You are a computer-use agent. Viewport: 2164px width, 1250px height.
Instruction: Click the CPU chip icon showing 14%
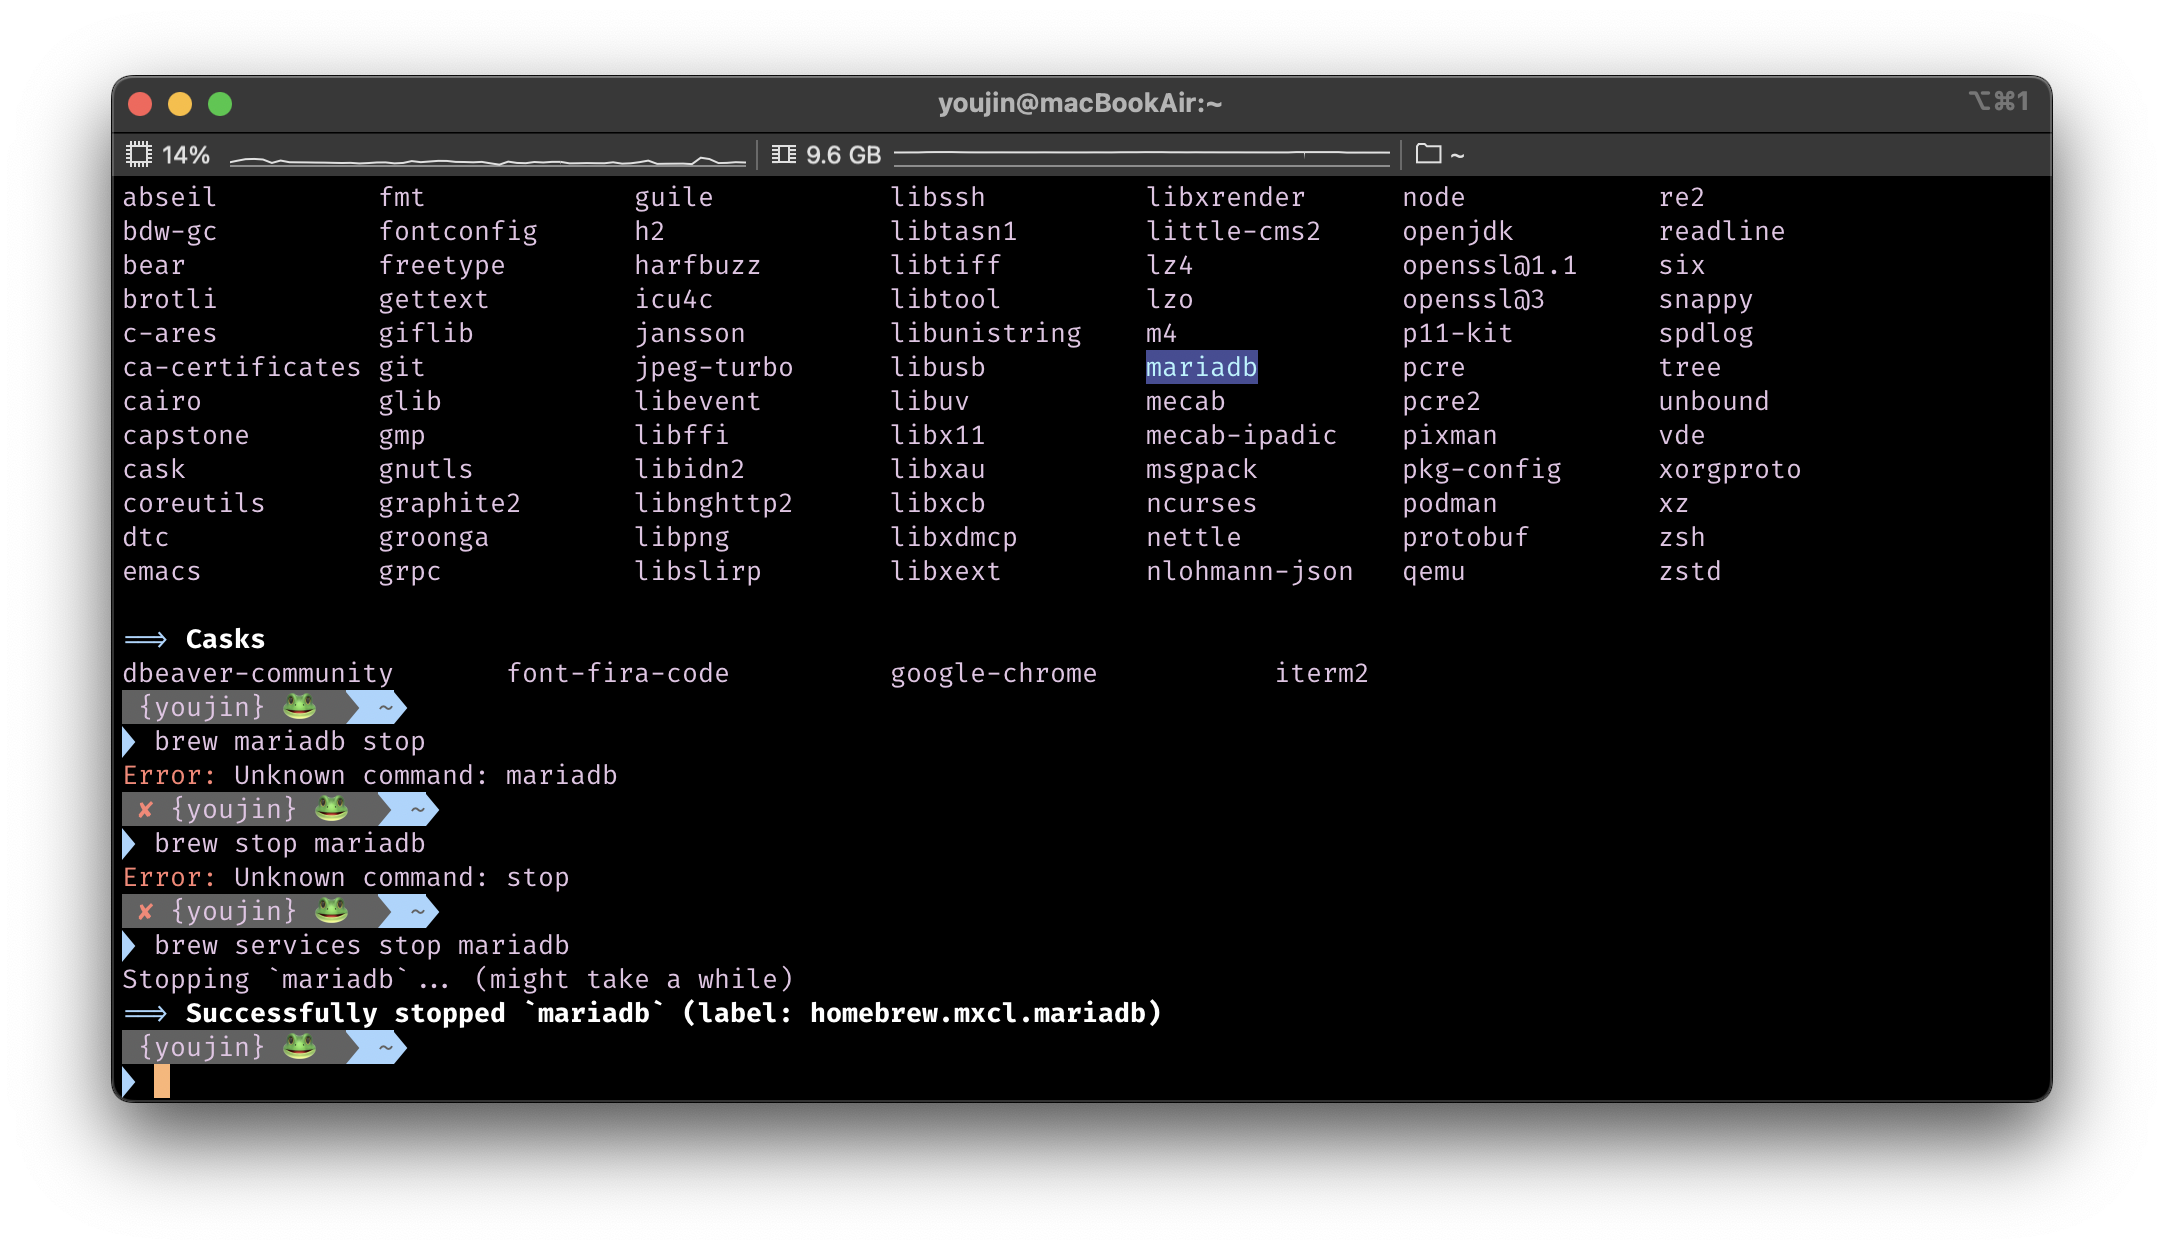(141, 154)
